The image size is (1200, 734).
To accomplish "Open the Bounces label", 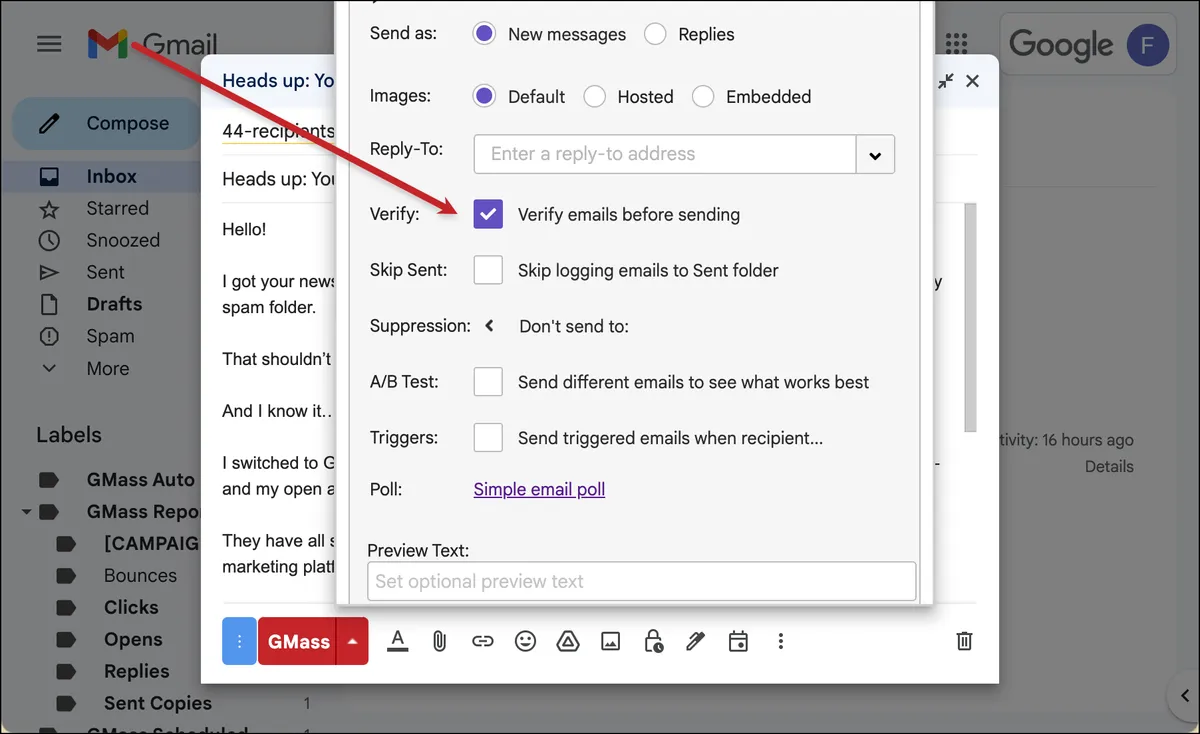I will pyautogui.click(x=140, y=575).
